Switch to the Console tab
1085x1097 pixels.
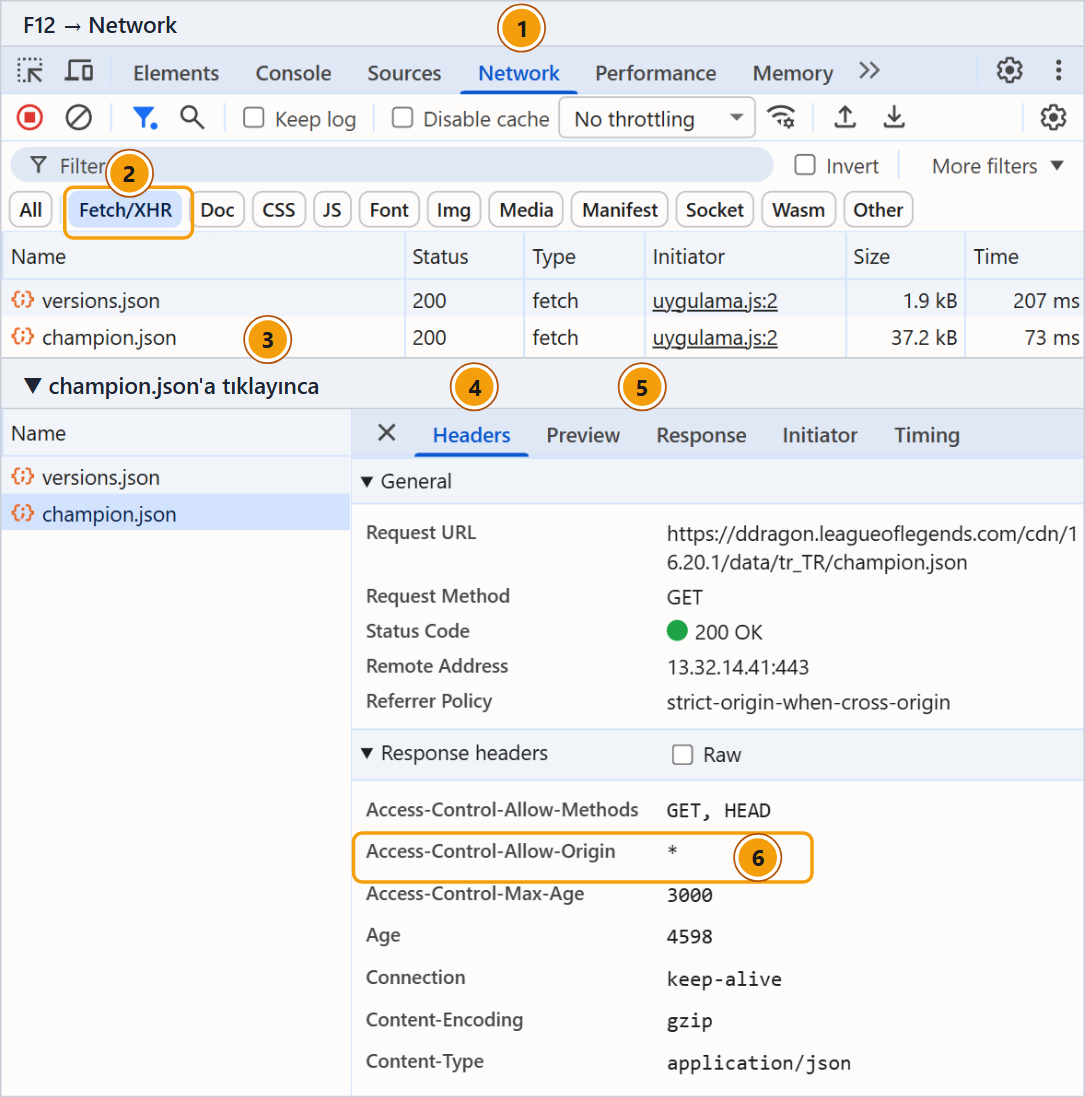click(293, 73)
